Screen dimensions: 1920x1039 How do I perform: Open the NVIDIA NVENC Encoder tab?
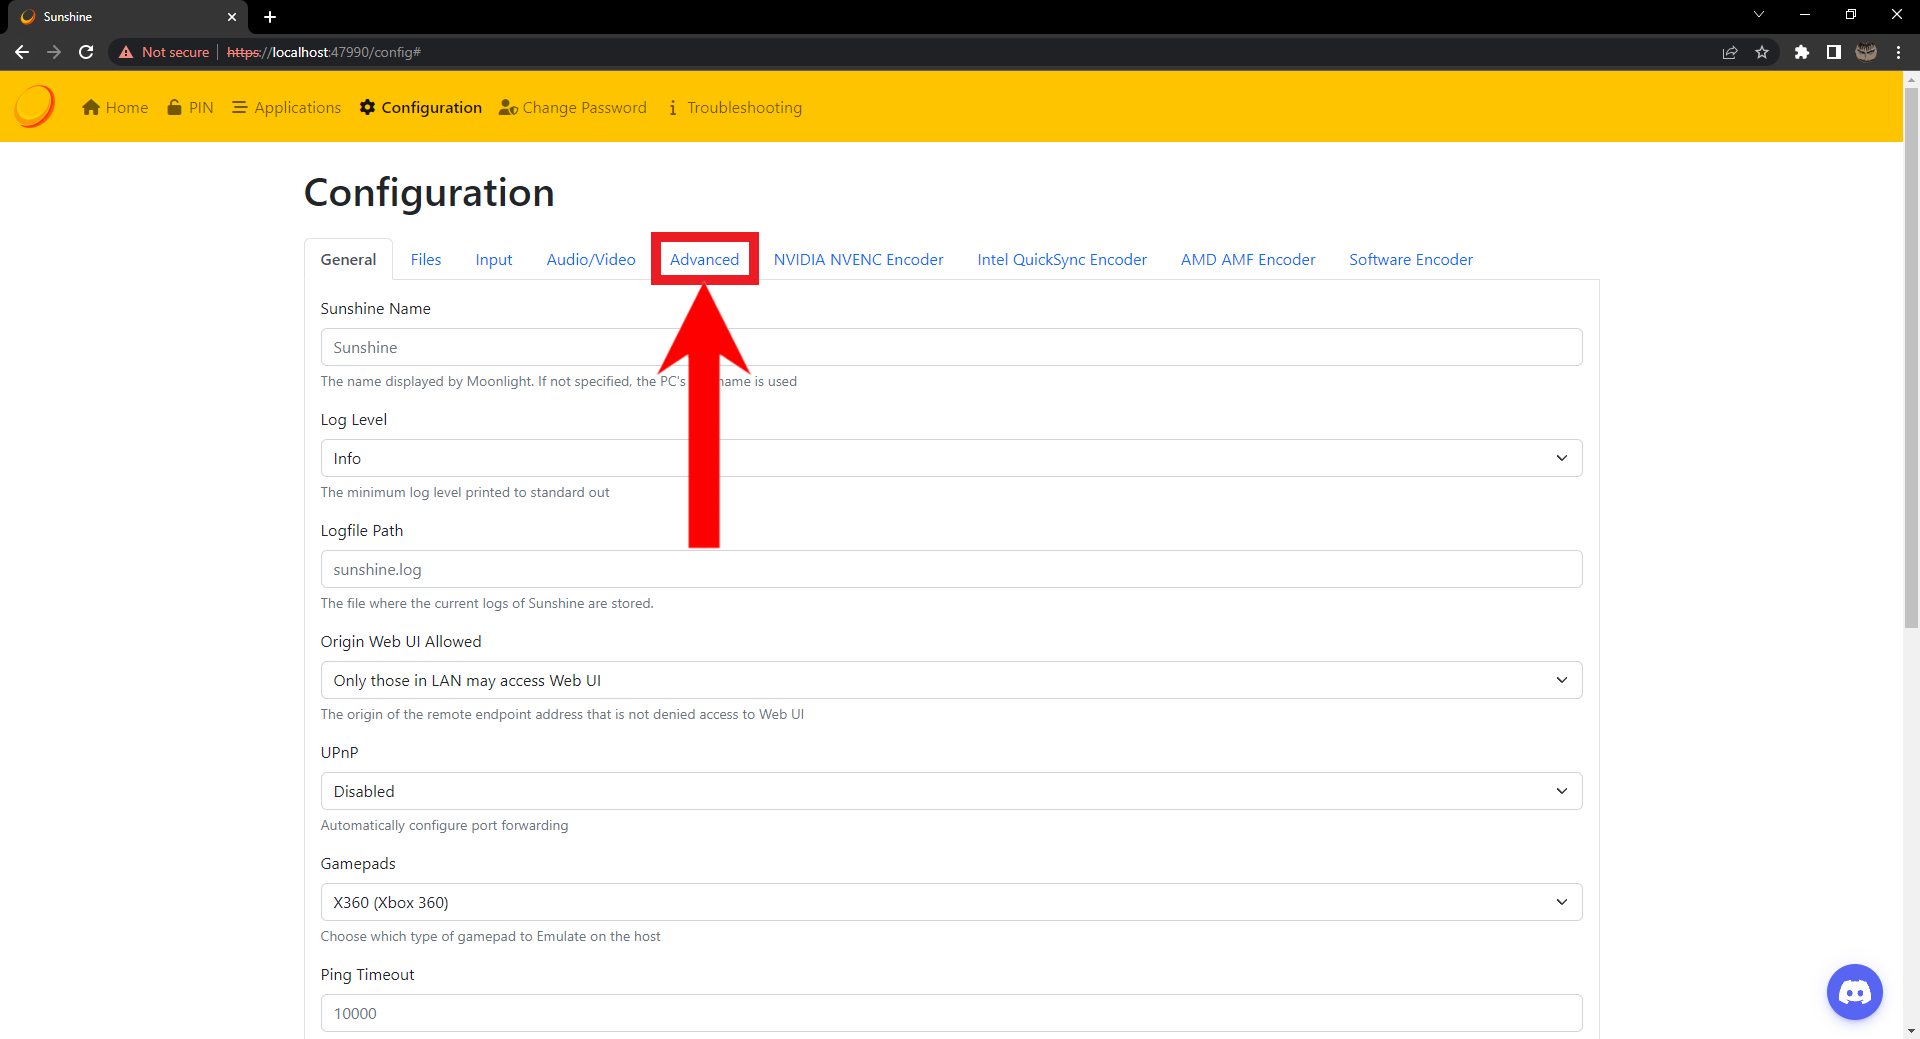(x=859, y=260)
